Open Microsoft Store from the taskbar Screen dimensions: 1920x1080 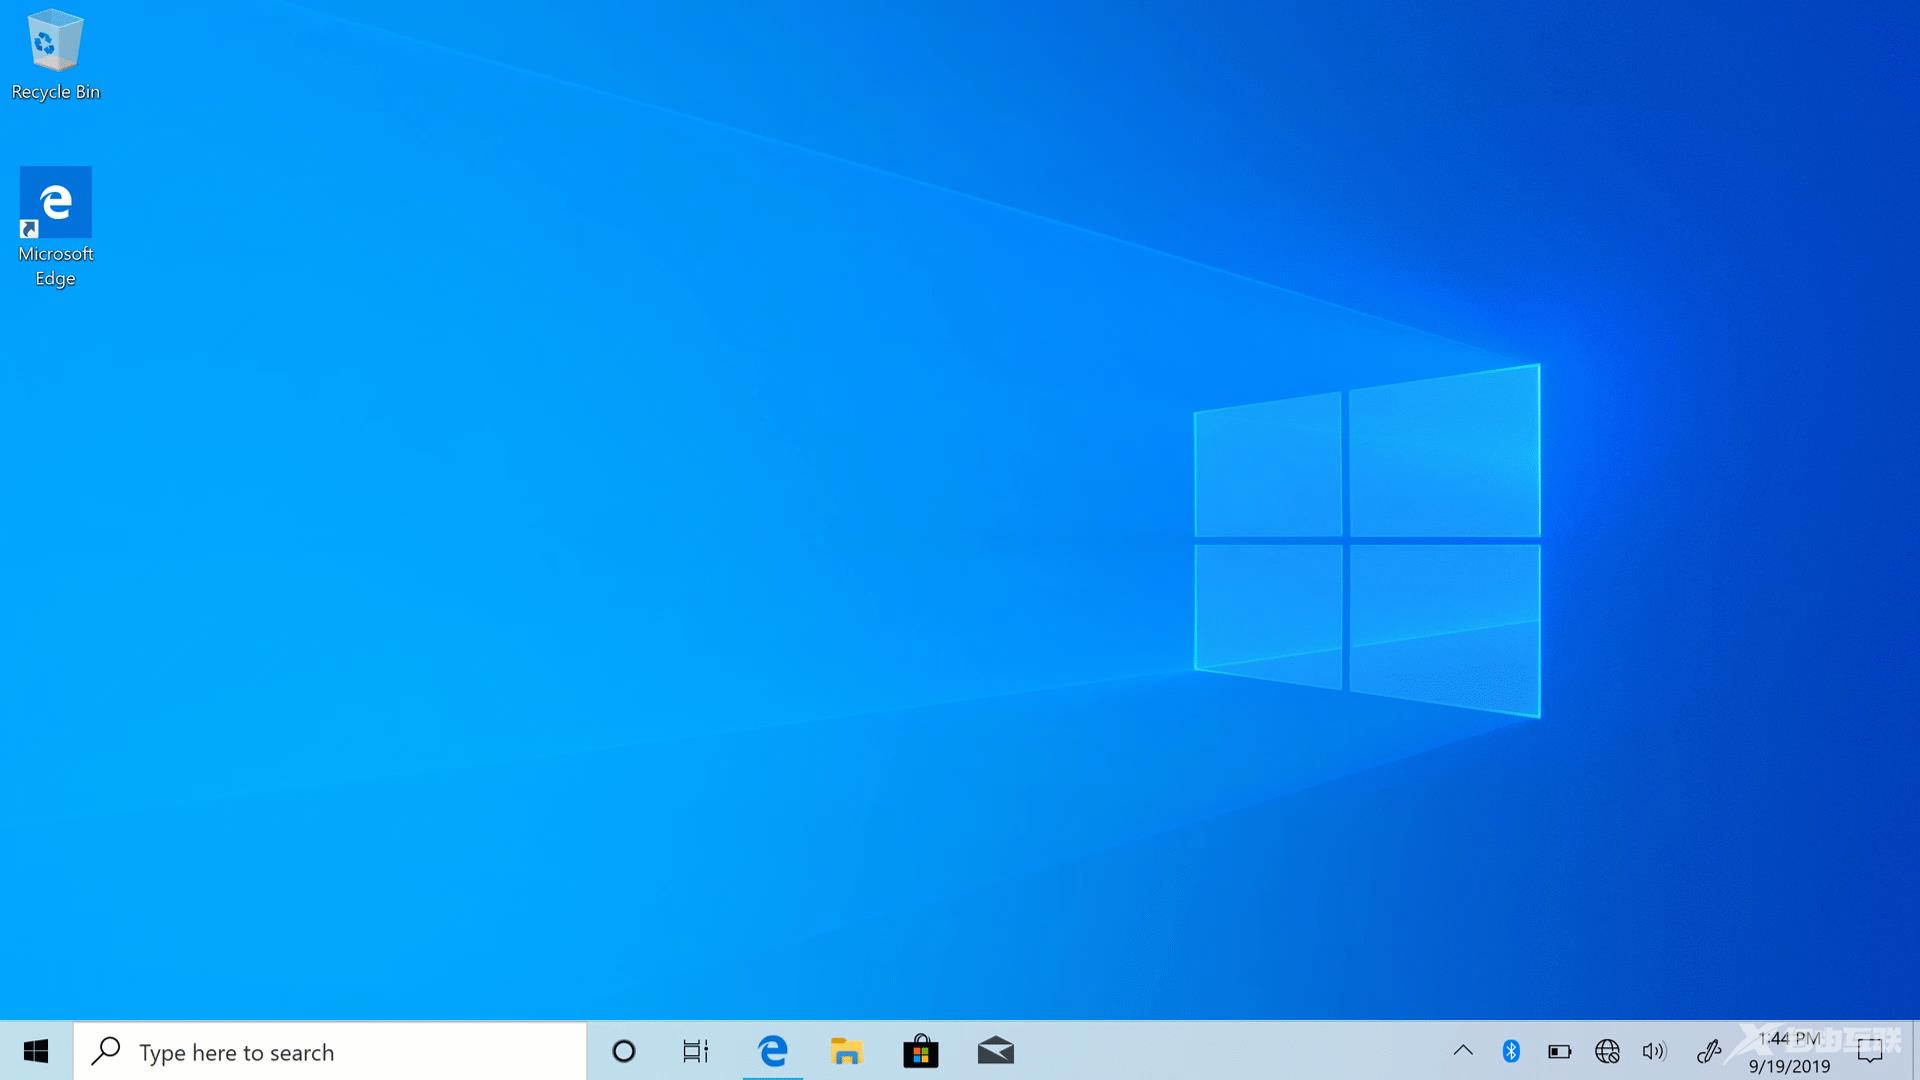click(x=921, y=1051)
